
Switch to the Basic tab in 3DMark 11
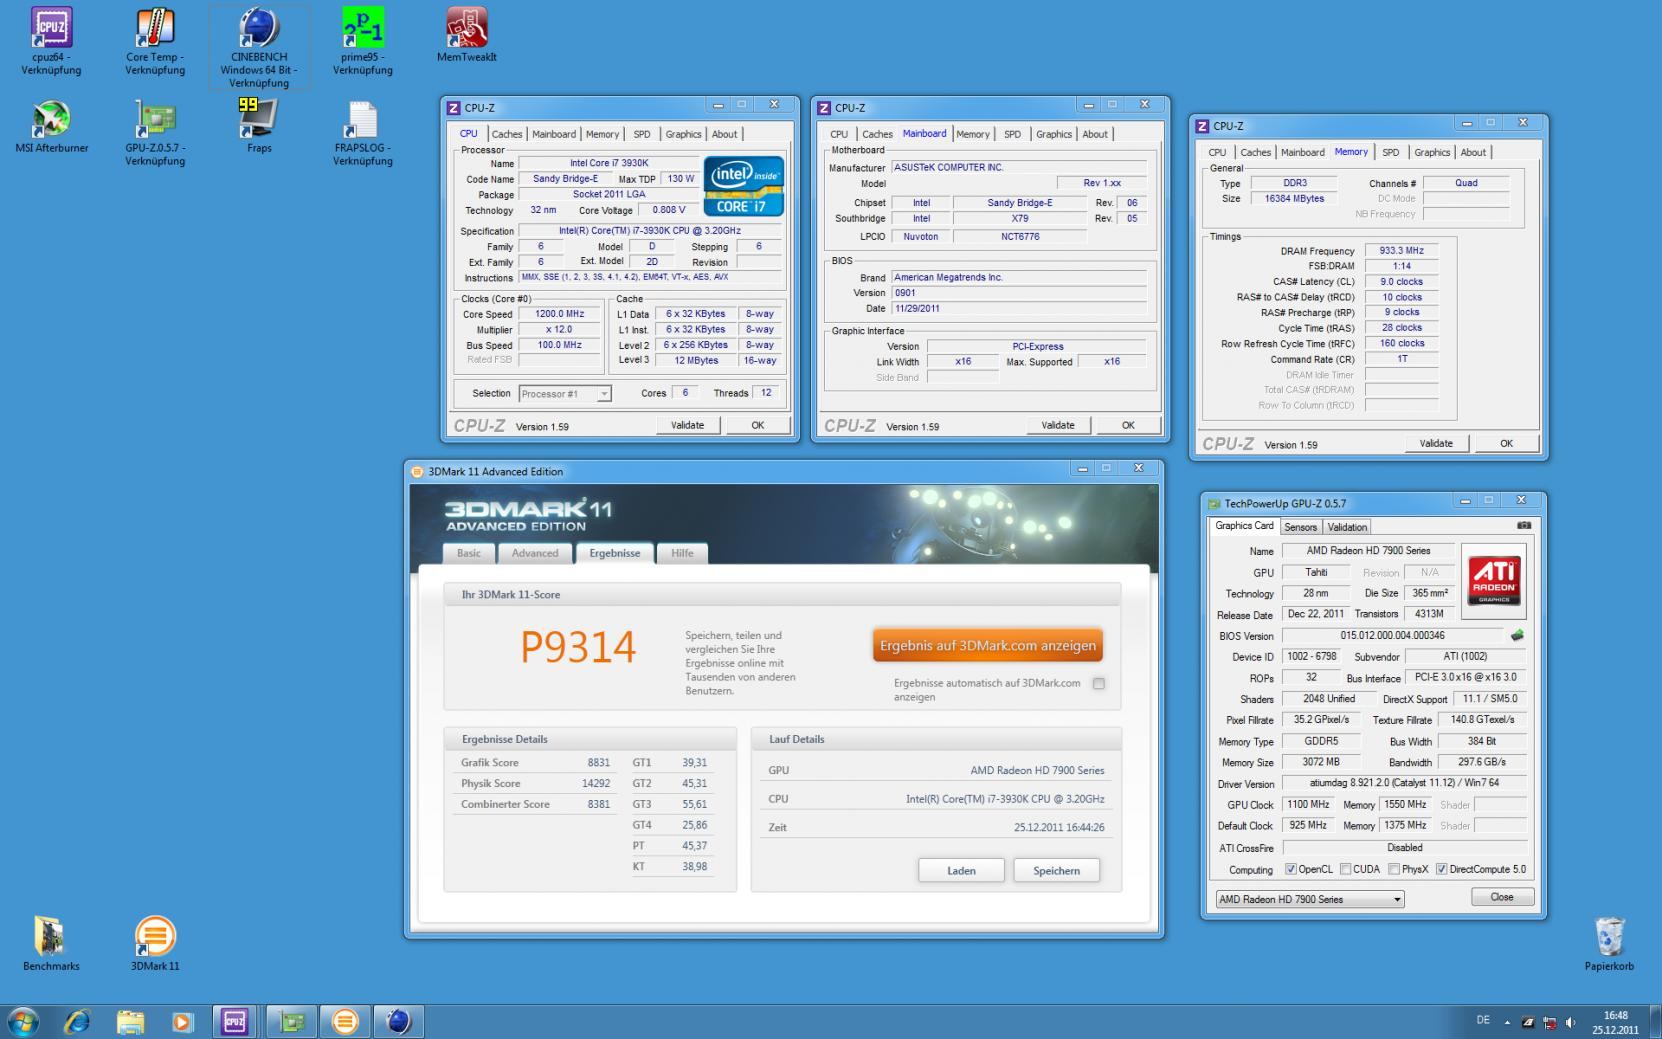tap(469, 553)
